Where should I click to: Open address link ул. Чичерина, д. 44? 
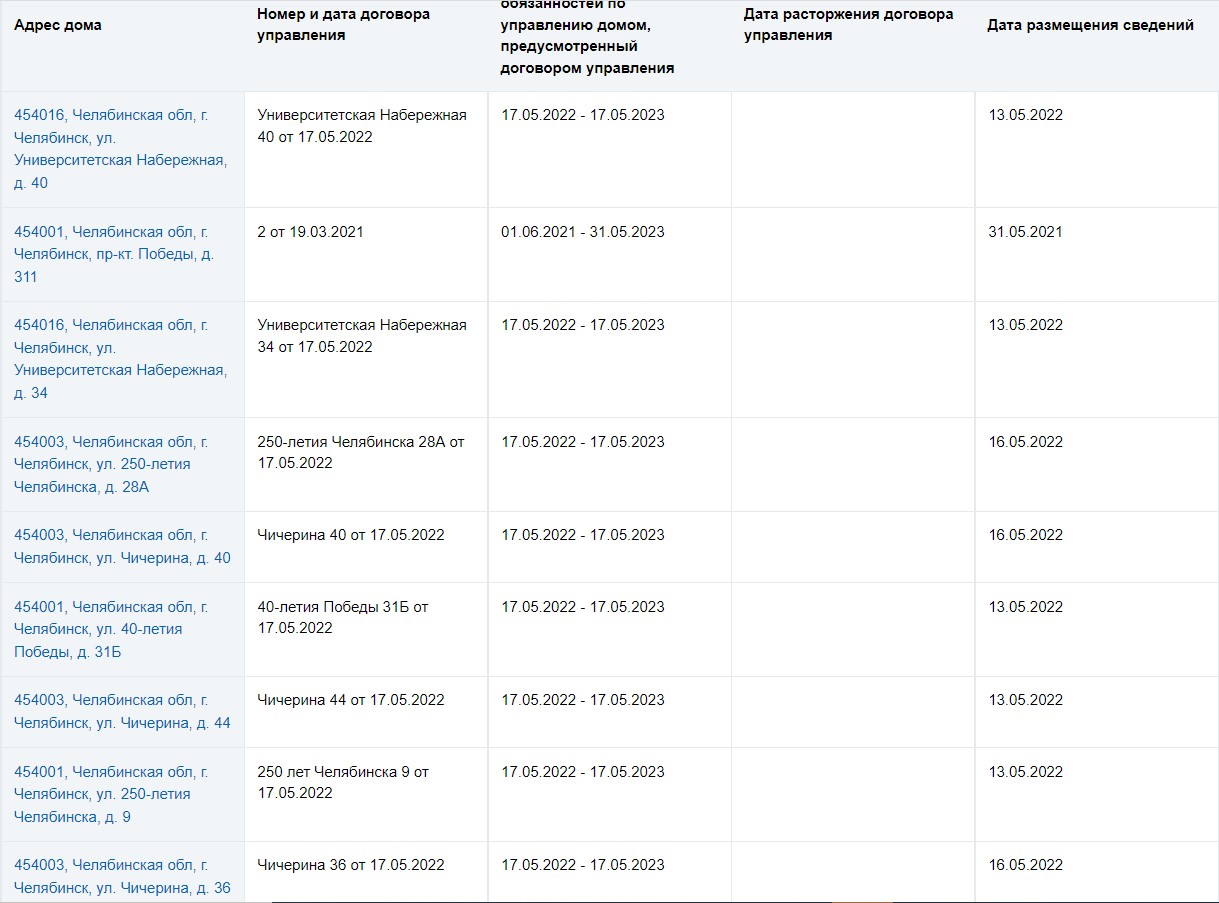click(x=122, y=711)
